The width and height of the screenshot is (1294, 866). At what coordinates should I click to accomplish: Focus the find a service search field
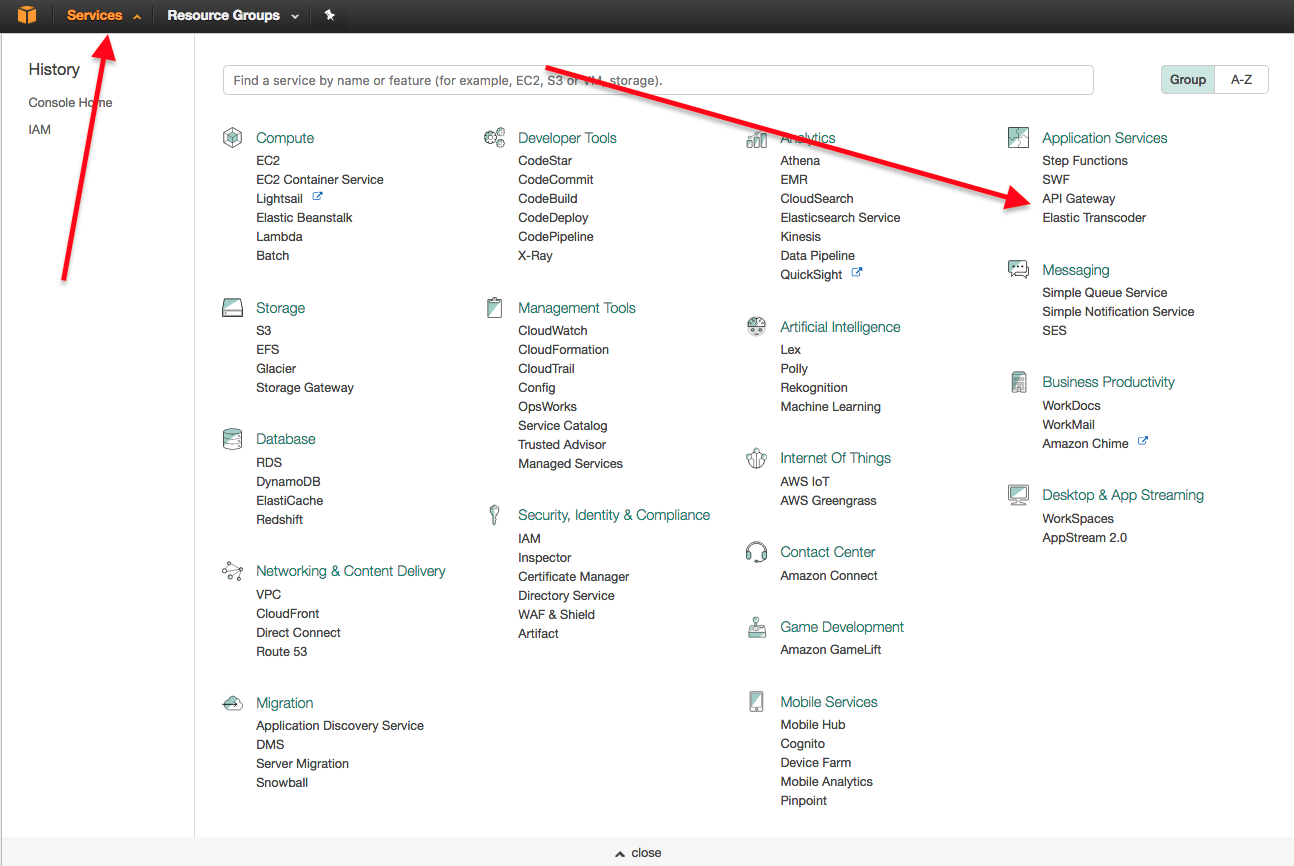coord(658,80)
